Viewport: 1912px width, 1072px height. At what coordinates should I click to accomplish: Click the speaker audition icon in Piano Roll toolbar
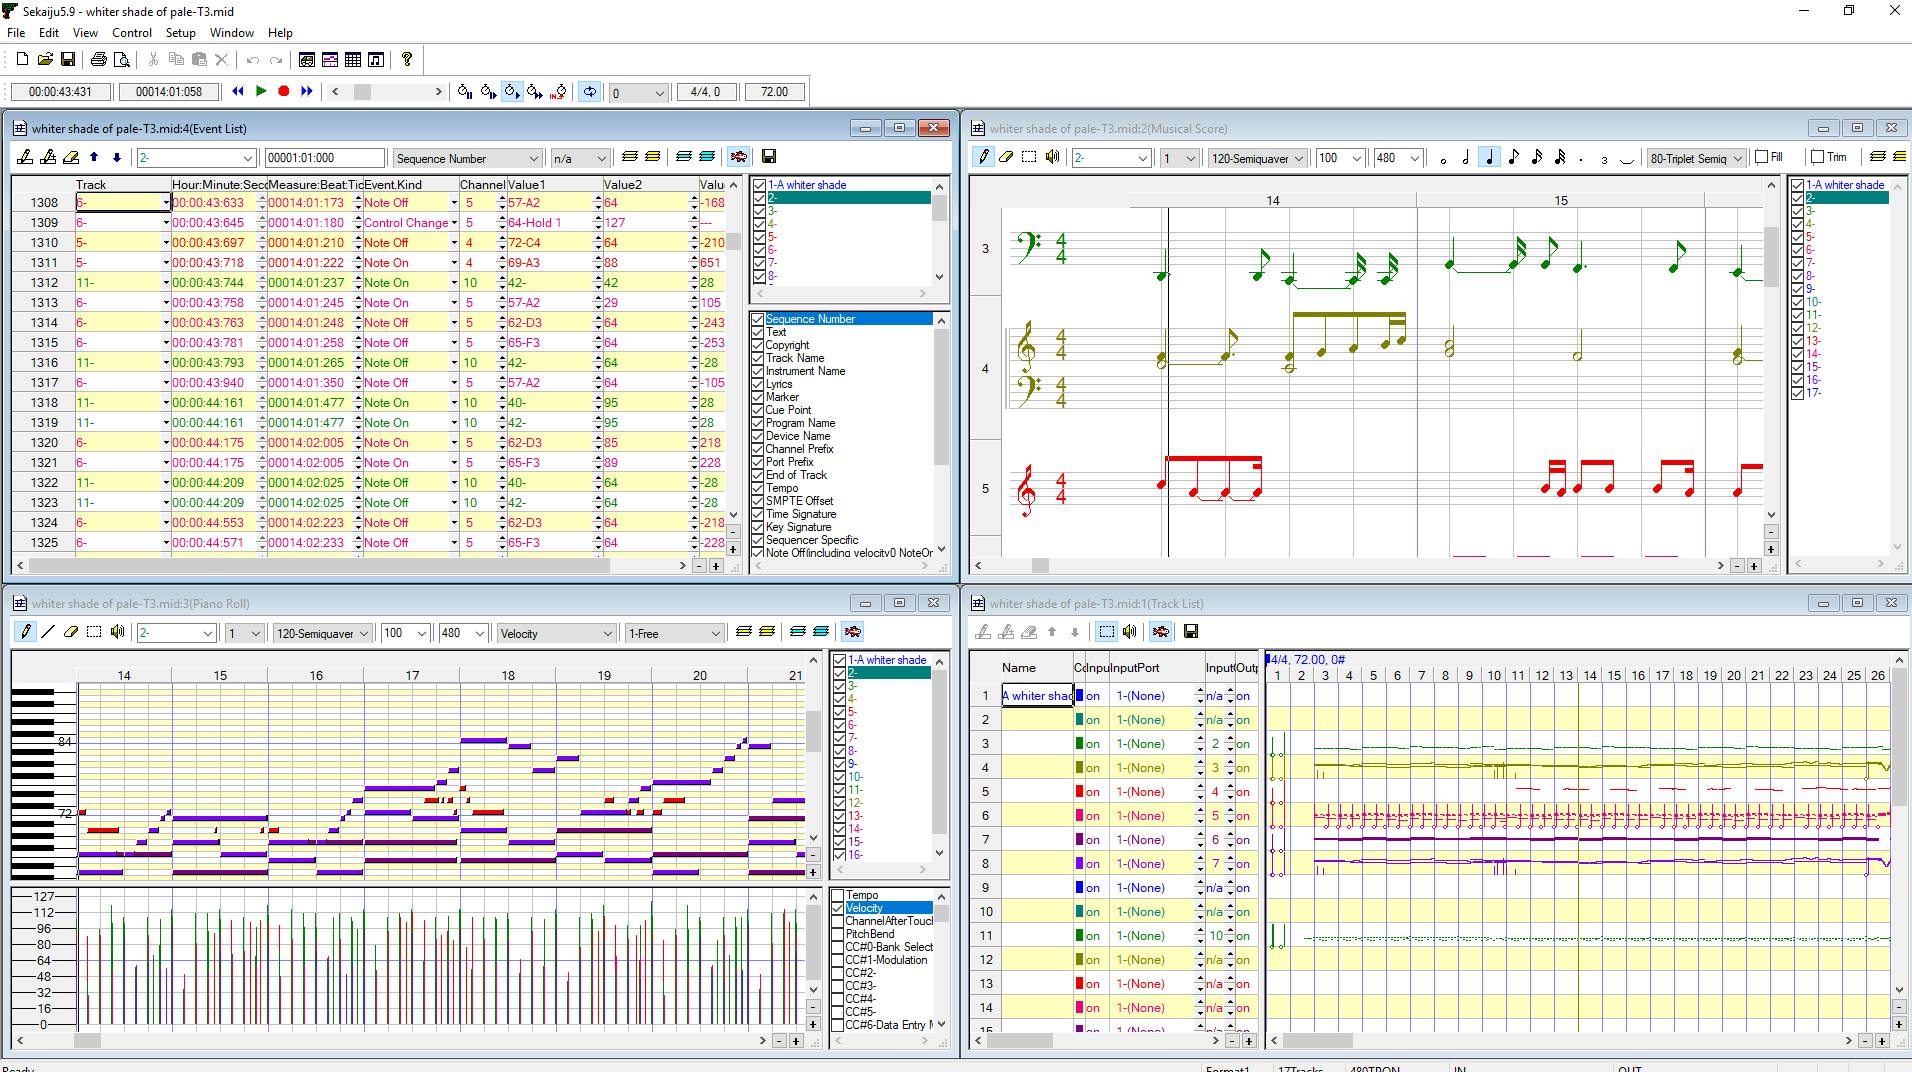coord(117,632)
